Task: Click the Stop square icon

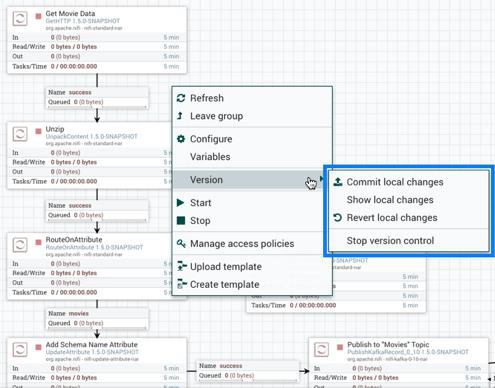Action: (181, 220)
